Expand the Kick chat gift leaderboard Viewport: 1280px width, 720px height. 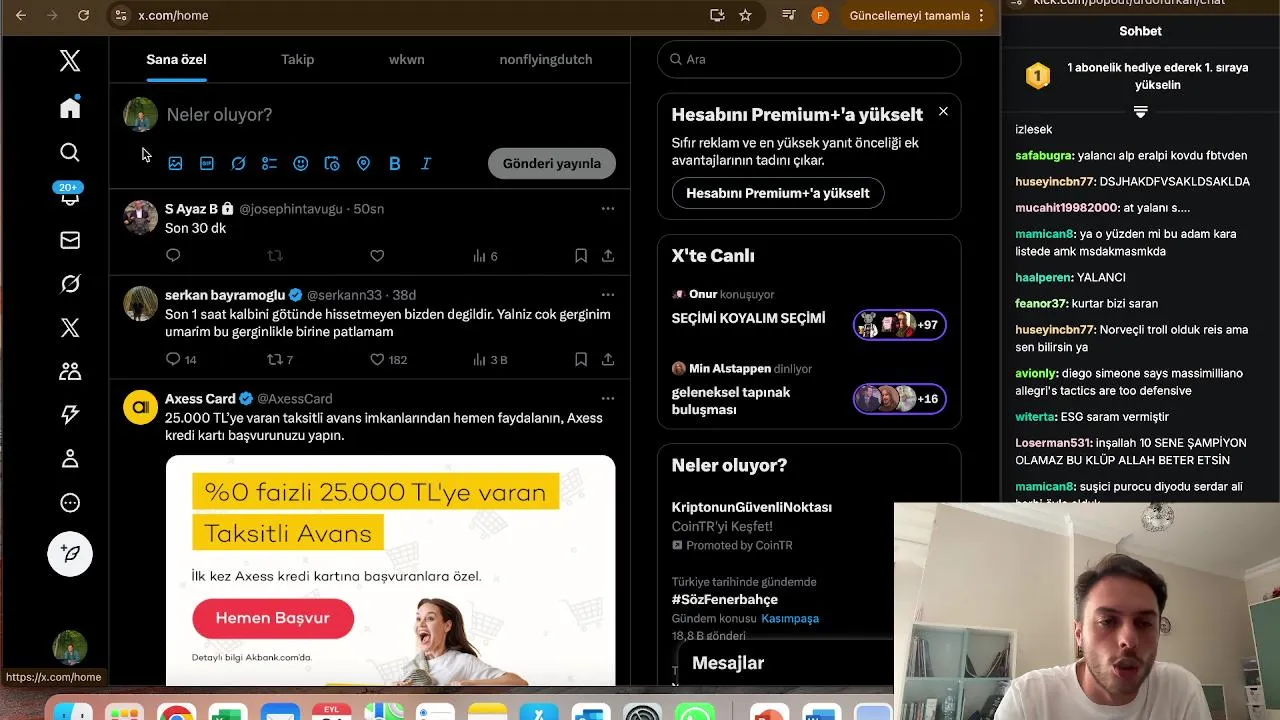[1141, 111]
